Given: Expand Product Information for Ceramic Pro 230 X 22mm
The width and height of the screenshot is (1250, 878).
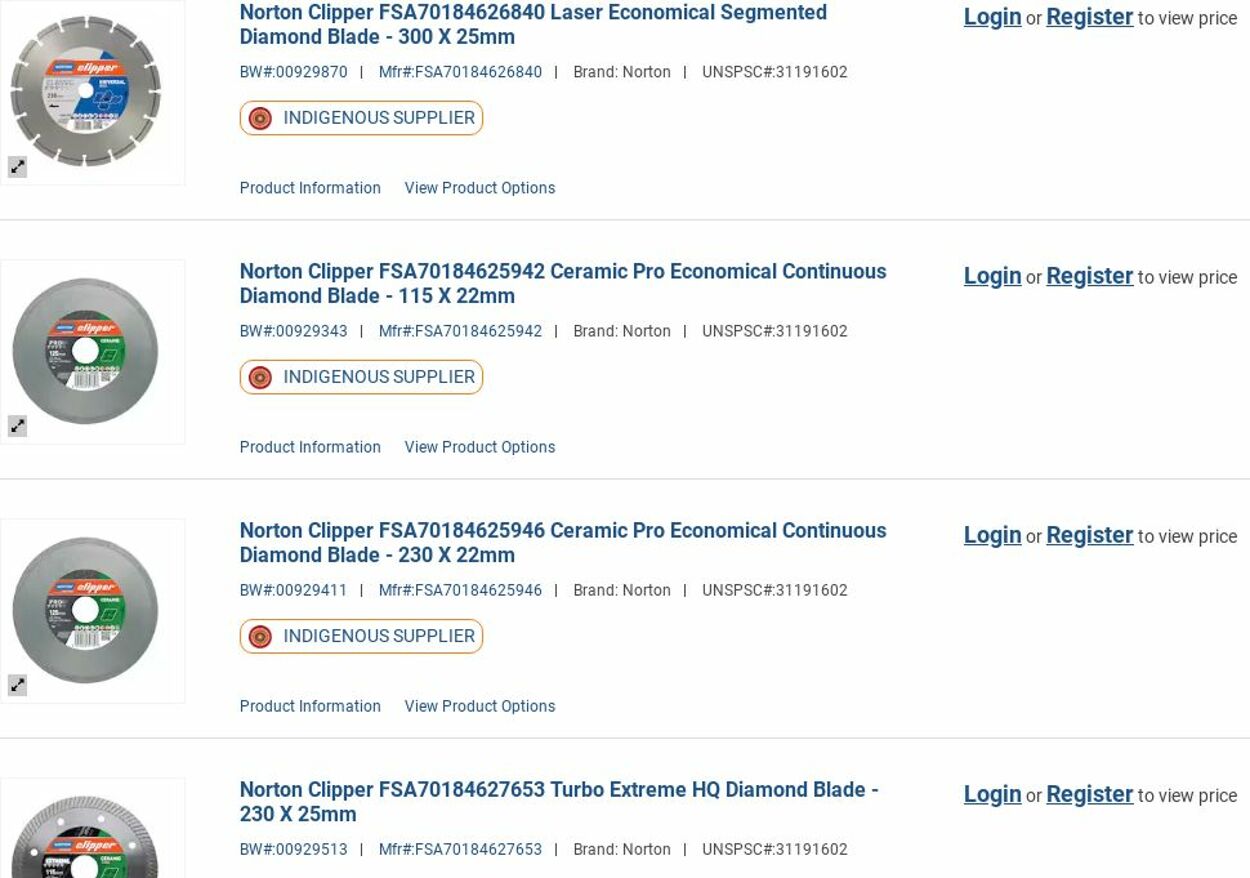Looking at the screenshot, I should tap(310, 706).
